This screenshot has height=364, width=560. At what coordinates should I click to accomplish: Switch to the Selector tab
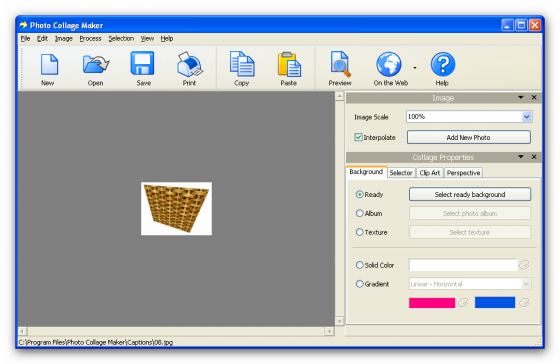(401, 173)
